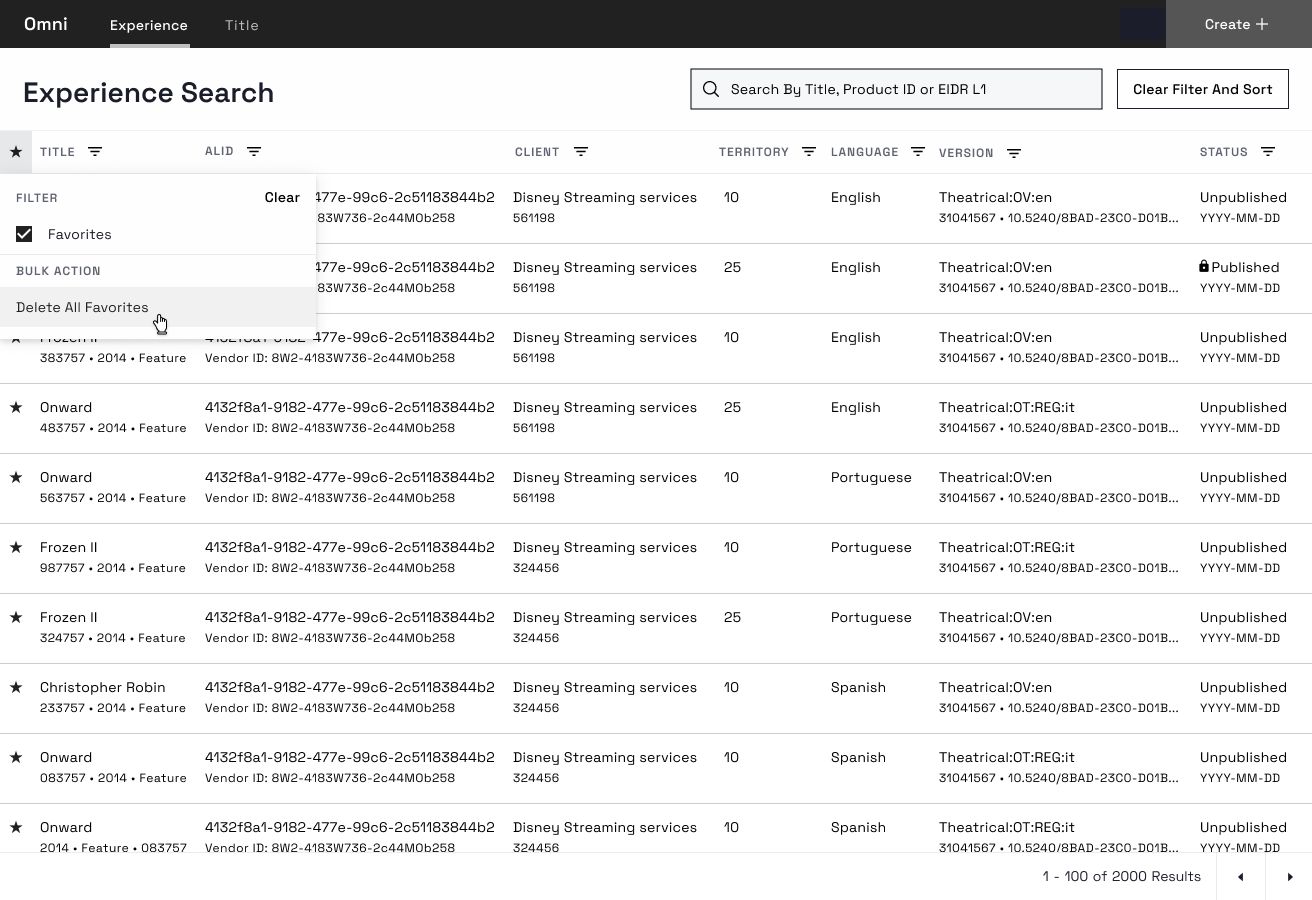Toggle favorite star on Onward 483757 row
The width and height of the screenshot is (1312, 900).
tap(16, 408)
